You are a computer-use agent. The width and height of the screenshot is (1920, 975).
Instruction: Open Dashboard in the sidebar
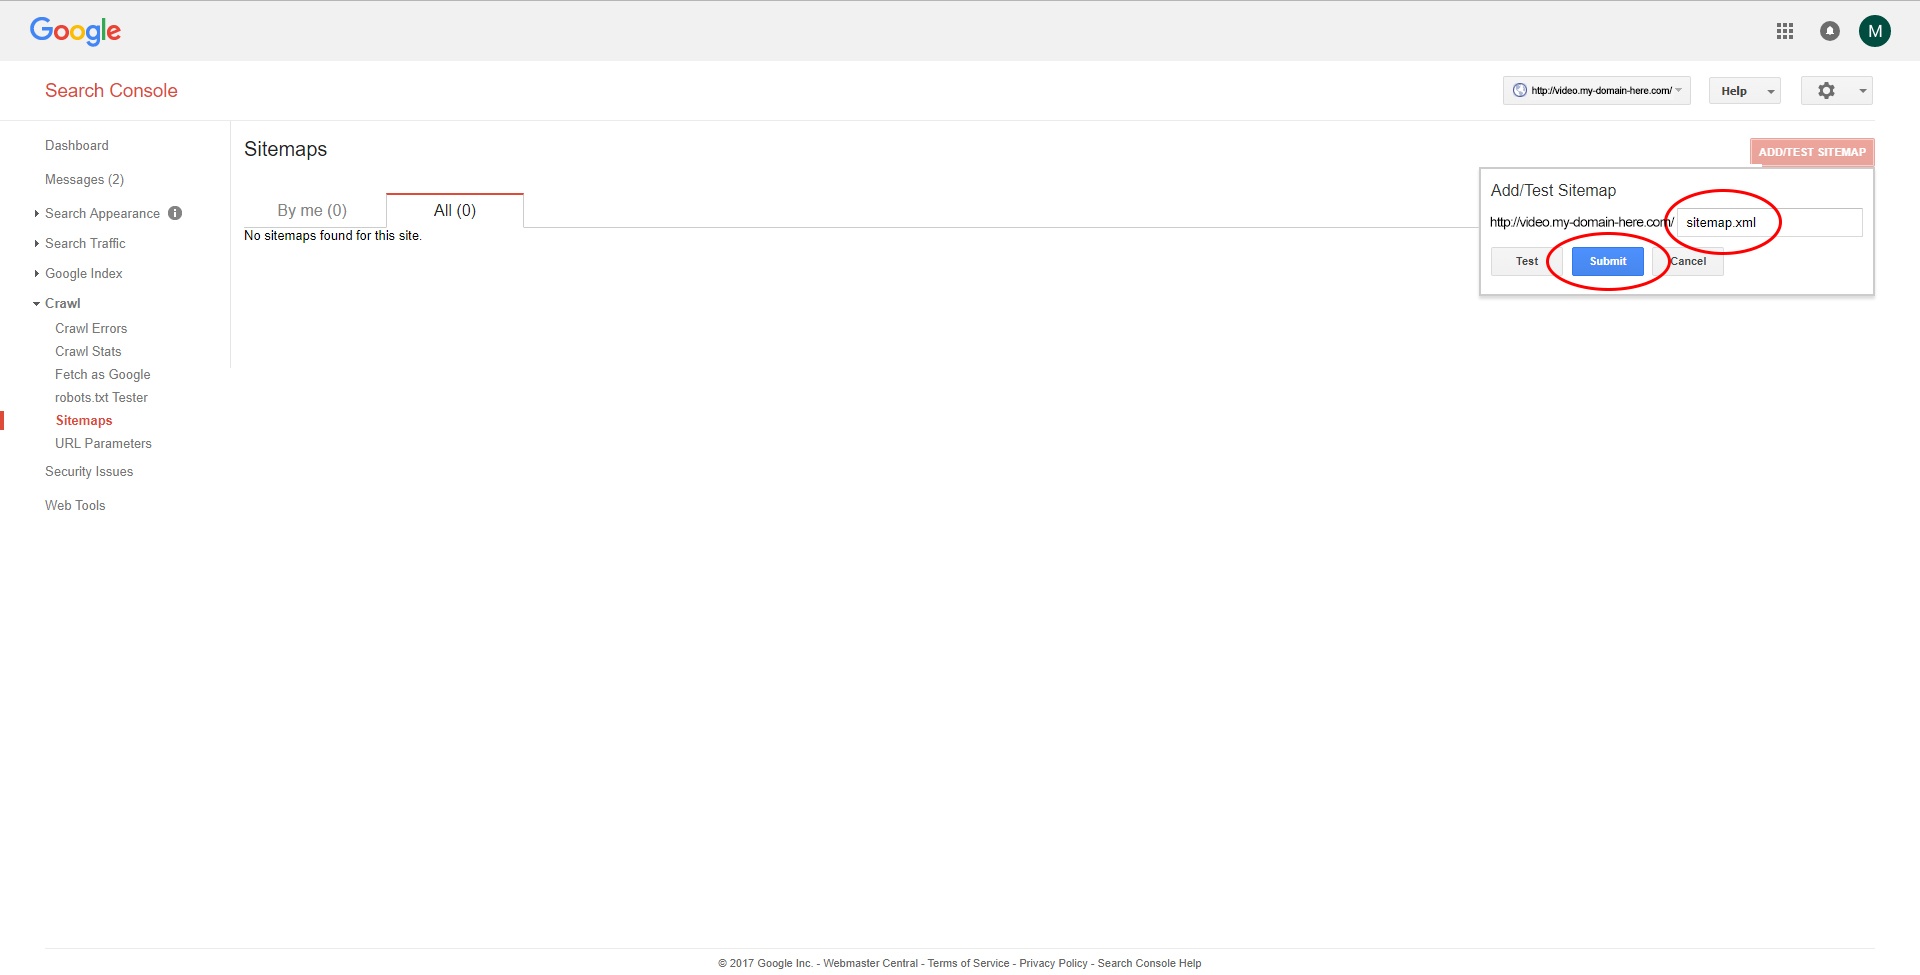(77, 145)
